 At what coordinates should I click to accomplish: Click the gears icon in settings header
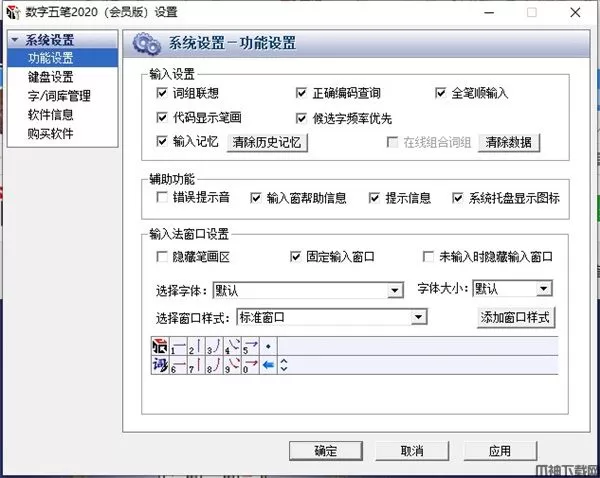pos(146,43)
